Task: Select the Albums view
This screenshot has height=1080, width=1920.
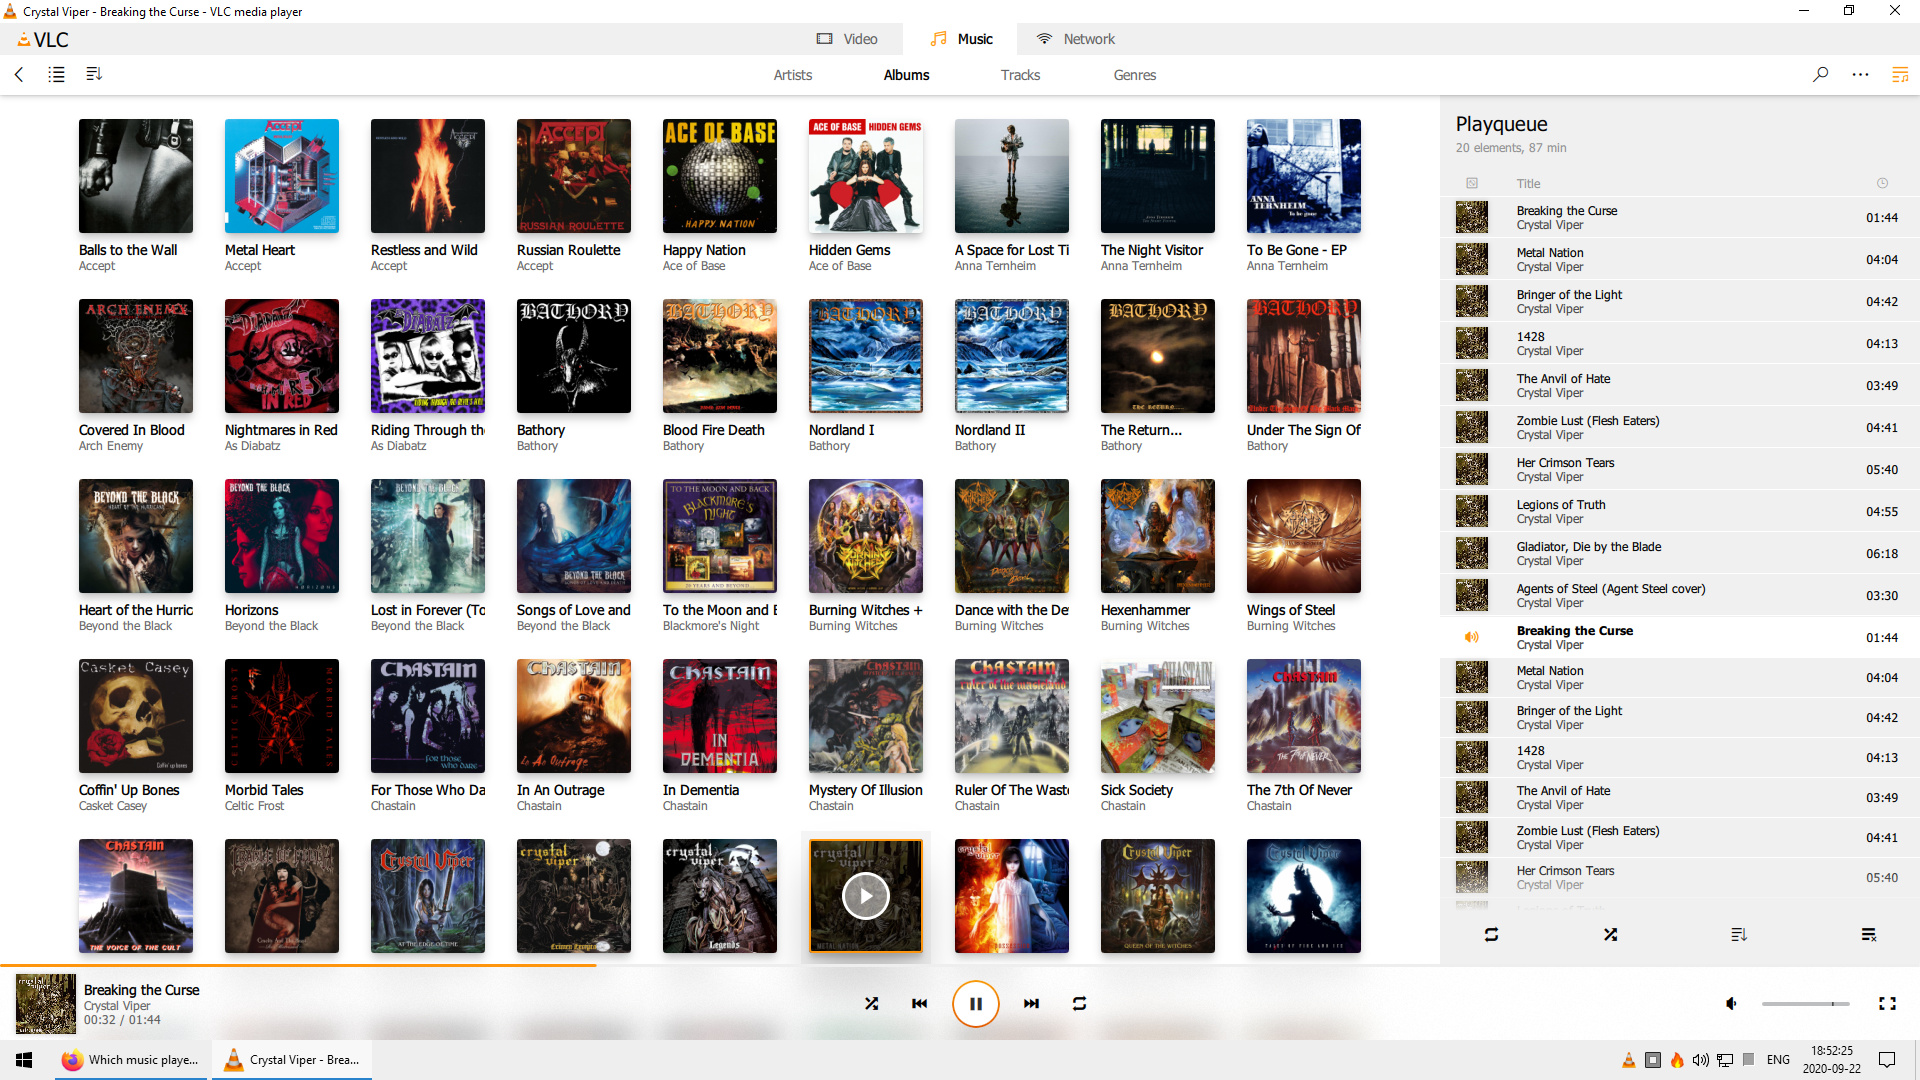Action: [x=906, y=75]
